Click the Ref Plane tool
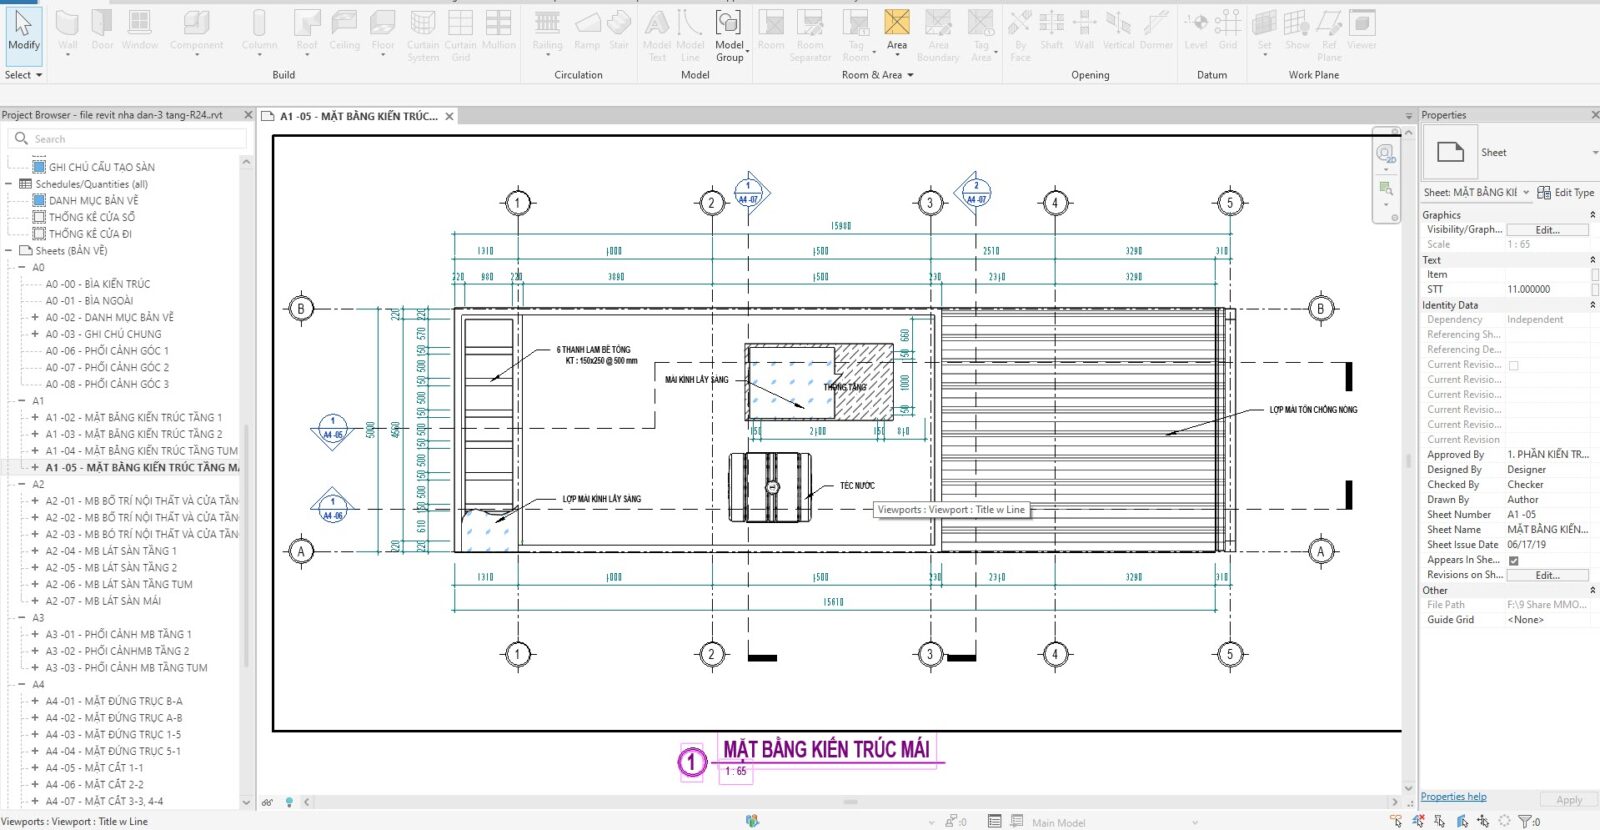 point(1329,36)
